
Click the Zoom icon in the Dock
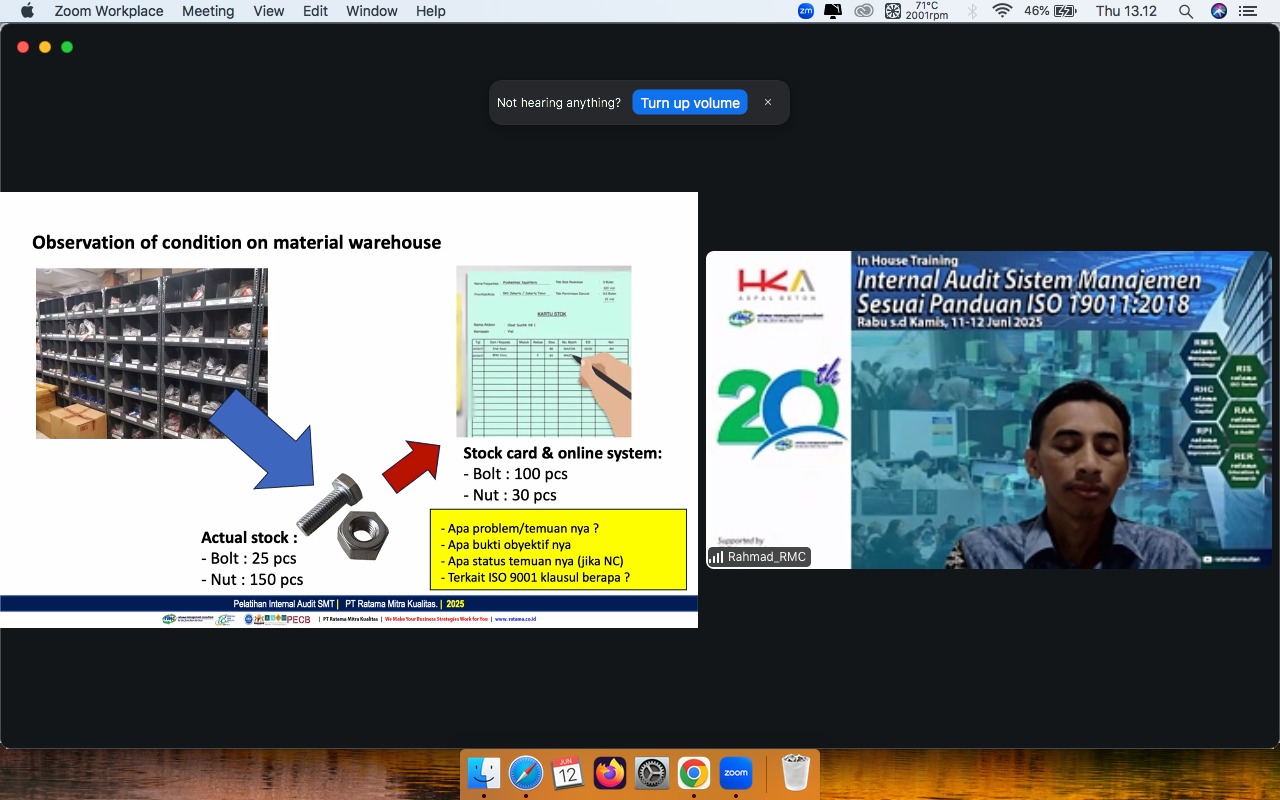pos(736,773)
